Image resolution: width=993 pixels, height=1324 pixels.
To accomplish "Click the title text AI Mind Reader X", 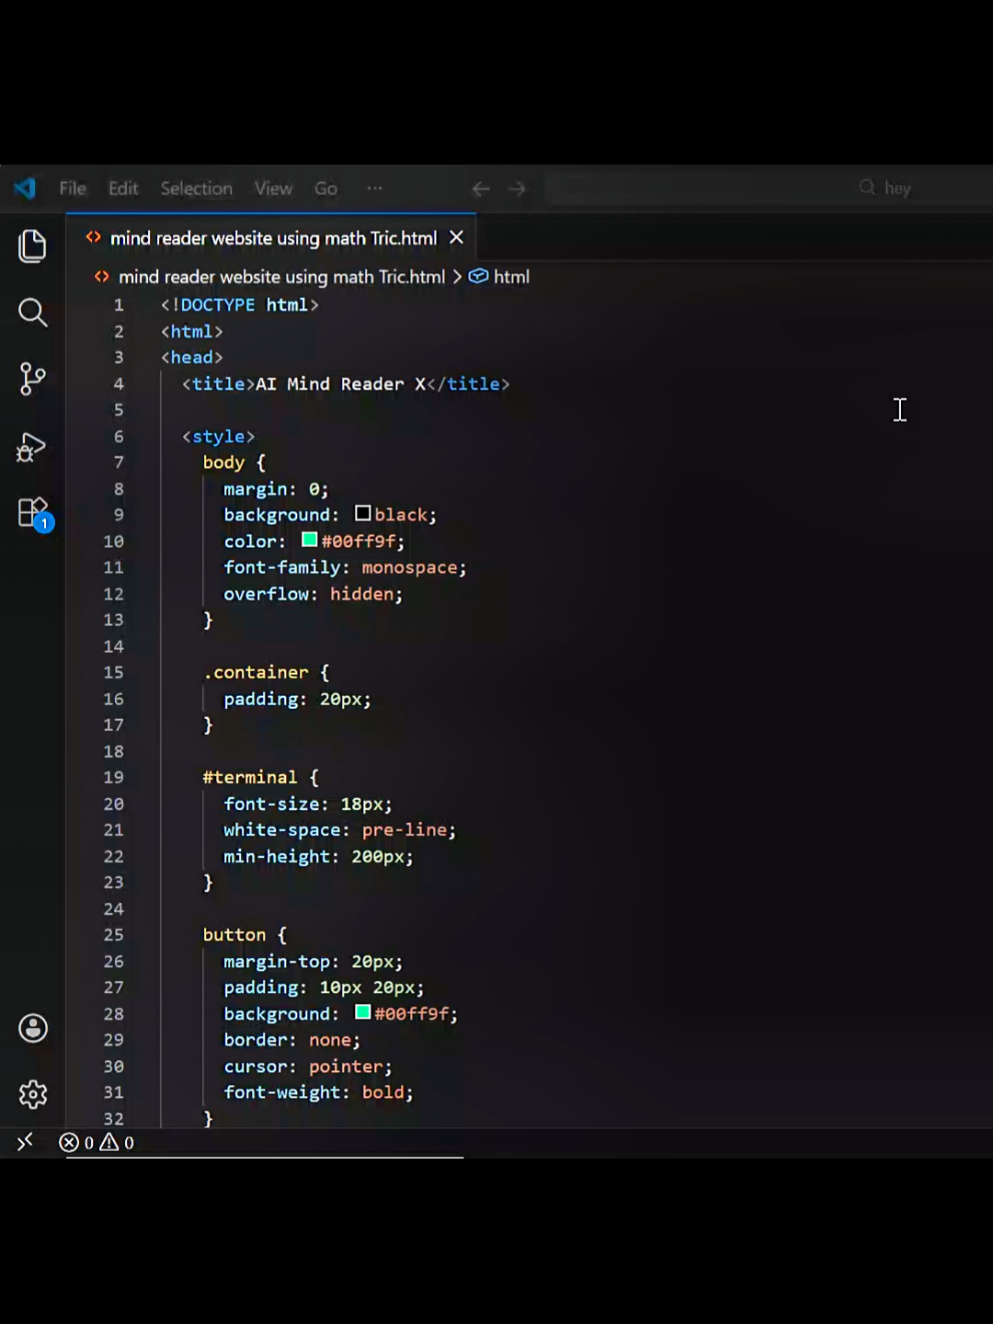I will 340,384.
